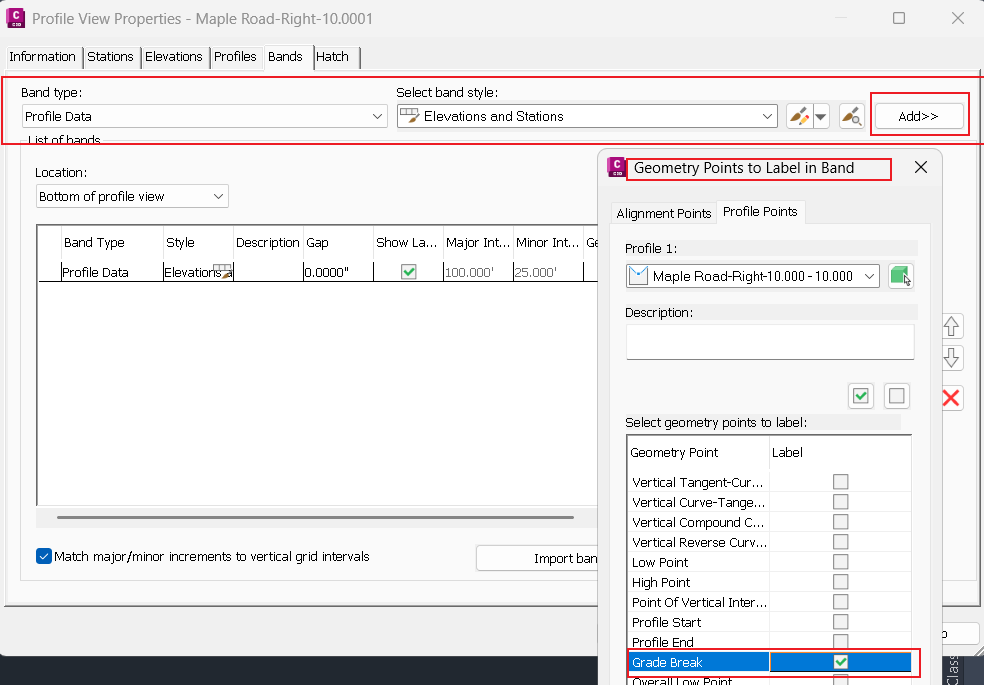
Task: Click the Description text field
Action: pos(769,341)
